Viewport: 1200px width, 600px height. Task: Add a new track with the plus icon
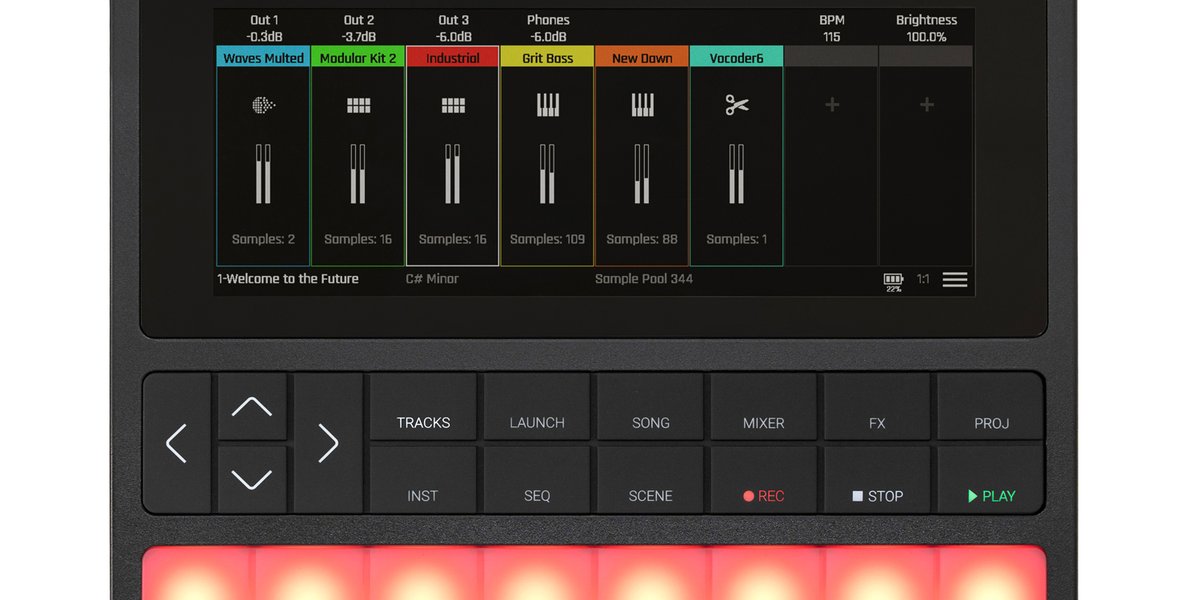(x=831, y=104)
